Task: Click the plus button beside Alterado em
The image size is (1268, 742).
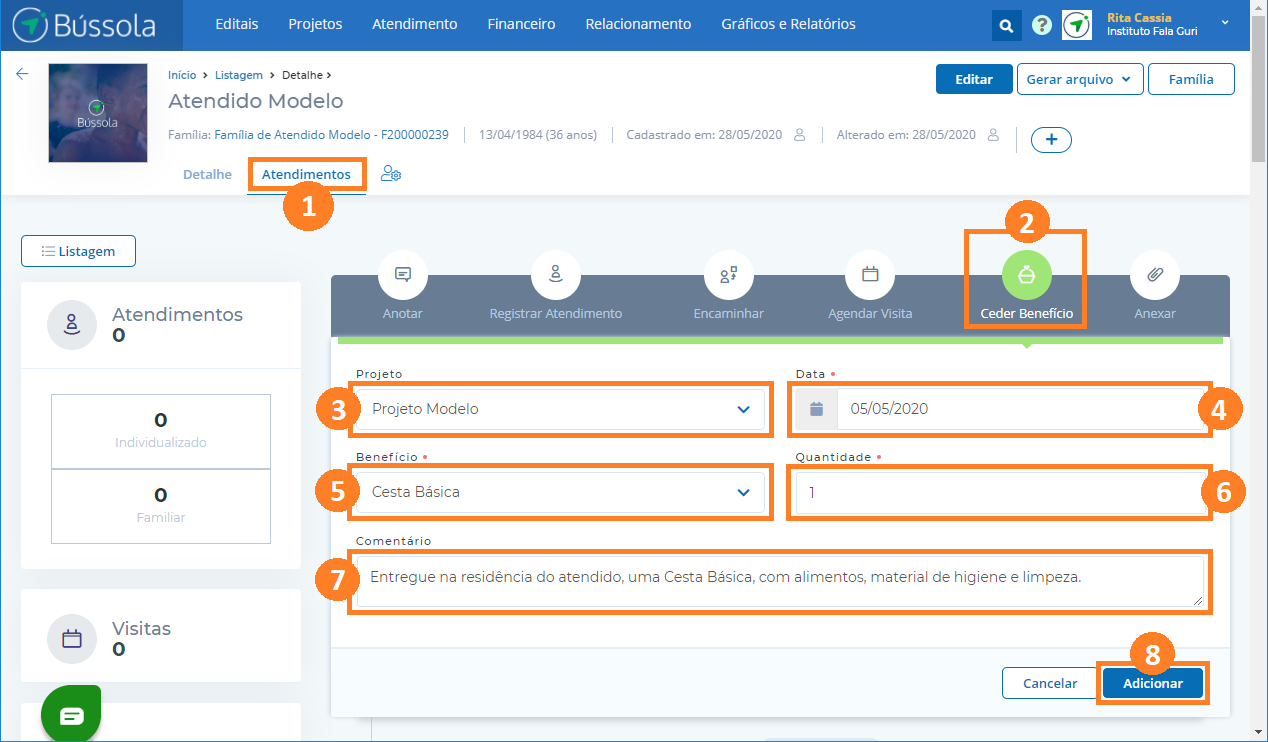Action: 1051,140
